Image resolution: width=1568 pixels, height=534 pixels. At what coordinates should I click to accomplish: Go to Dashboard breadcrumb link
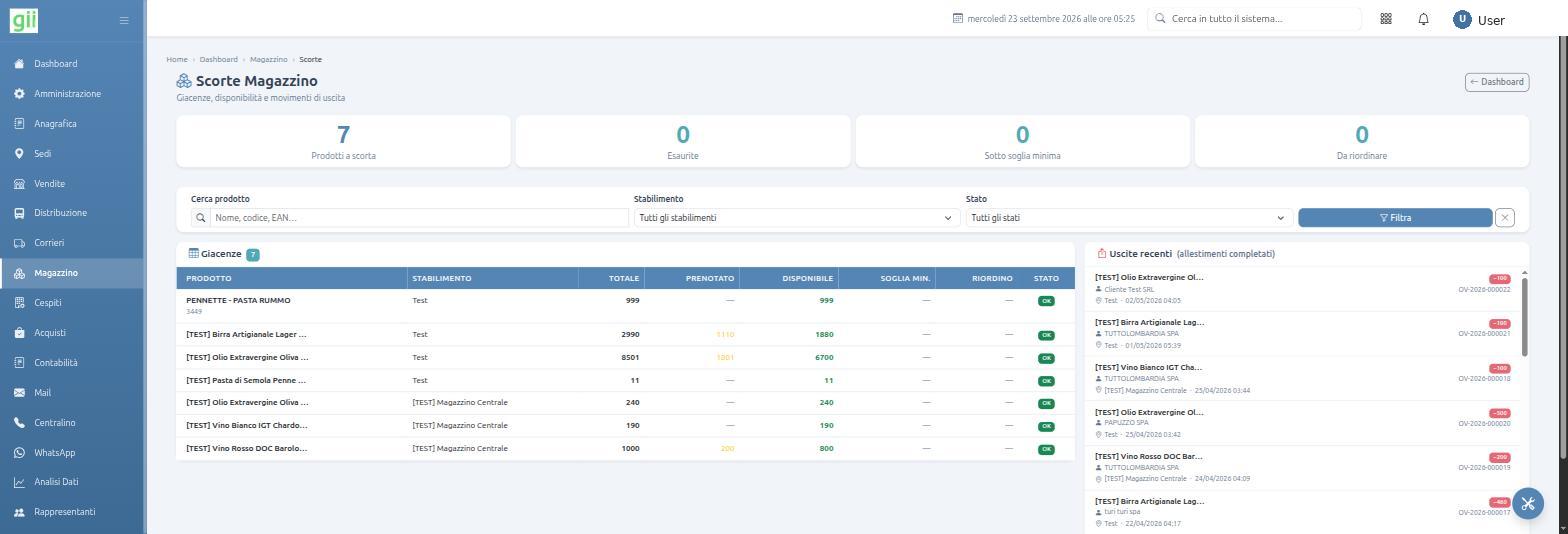coord(218,60)
